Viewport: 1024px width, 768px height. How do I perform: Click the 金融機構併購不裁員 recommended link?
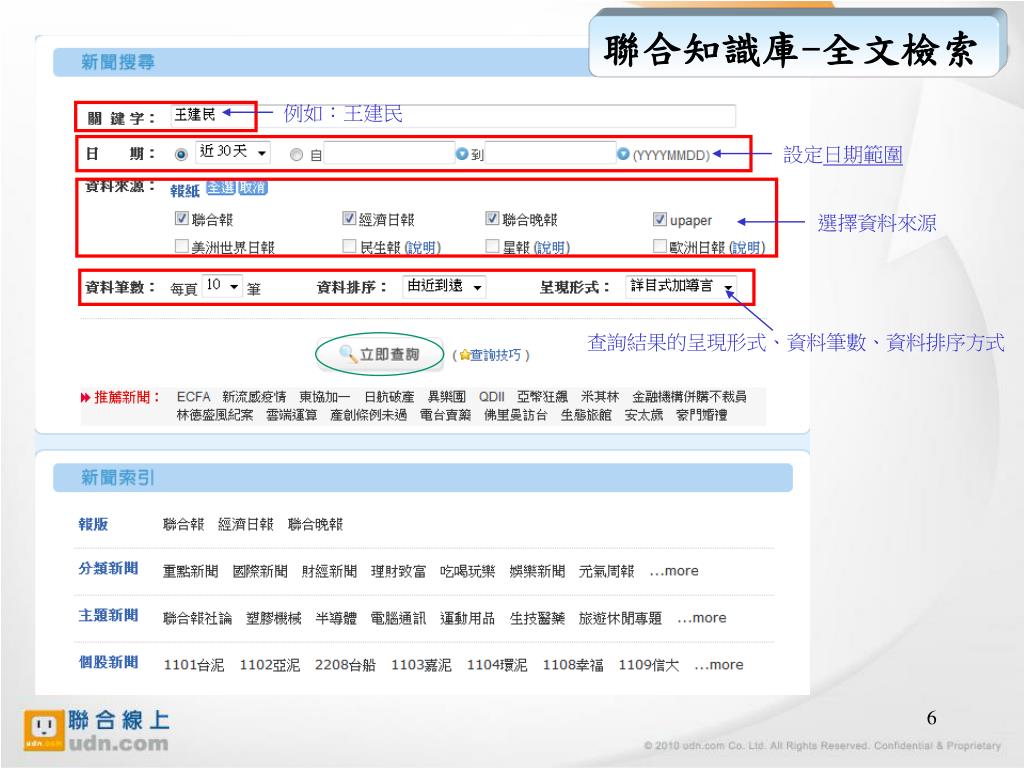click(690, 397)
